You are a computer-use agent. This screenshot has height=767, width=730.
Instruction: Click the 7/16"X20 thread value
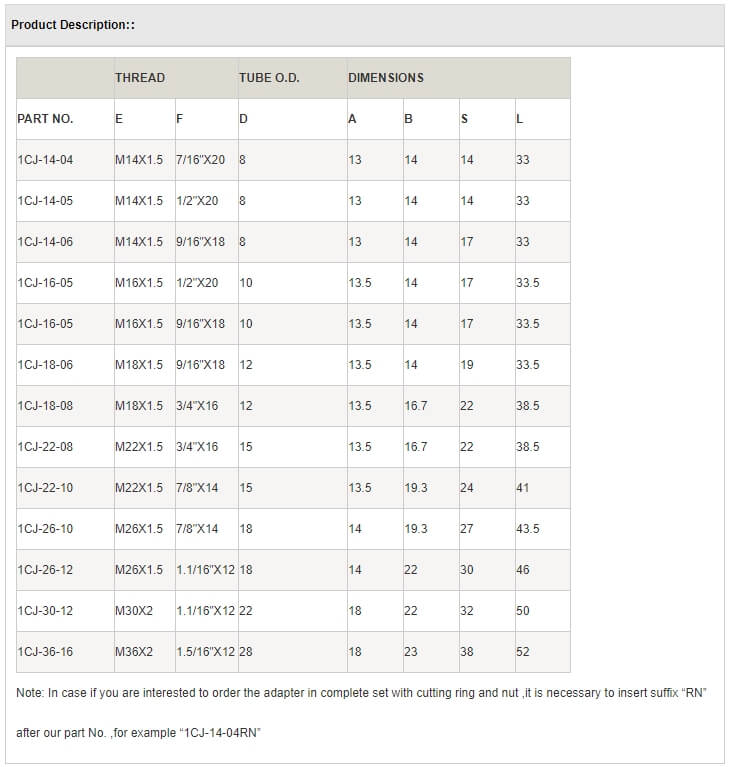(x=200, y=160)
